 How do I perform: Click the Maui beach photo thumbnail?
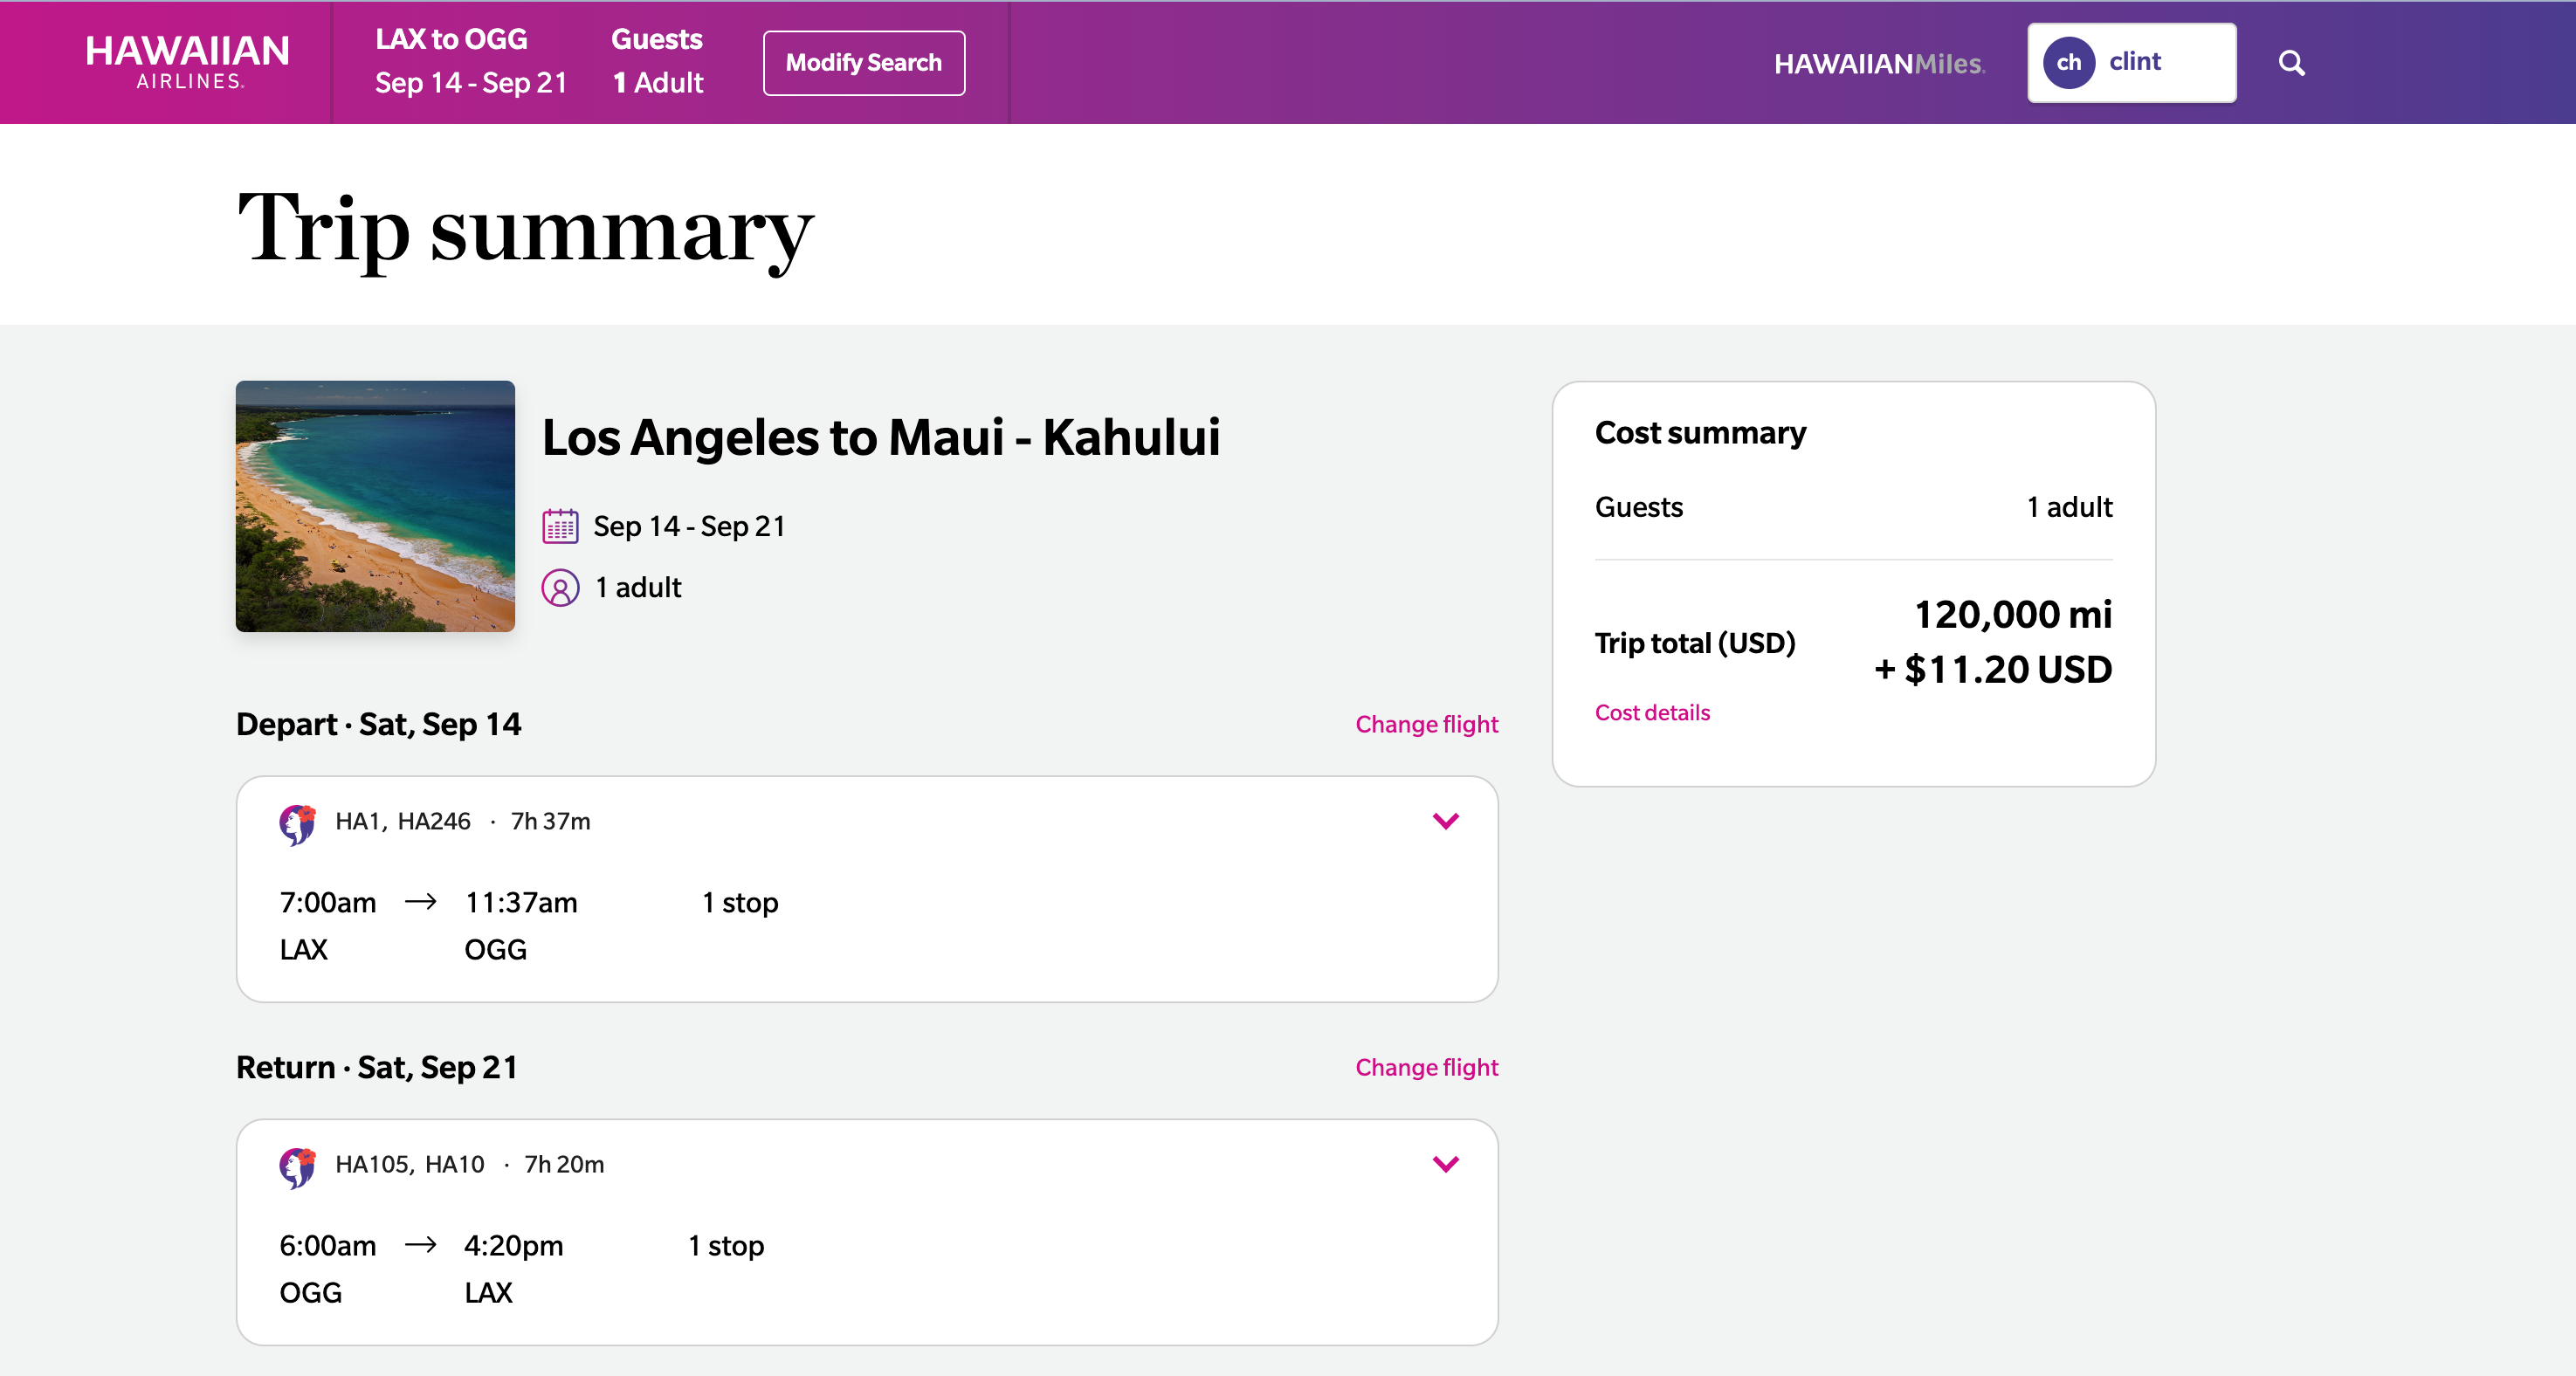[375, 506]
